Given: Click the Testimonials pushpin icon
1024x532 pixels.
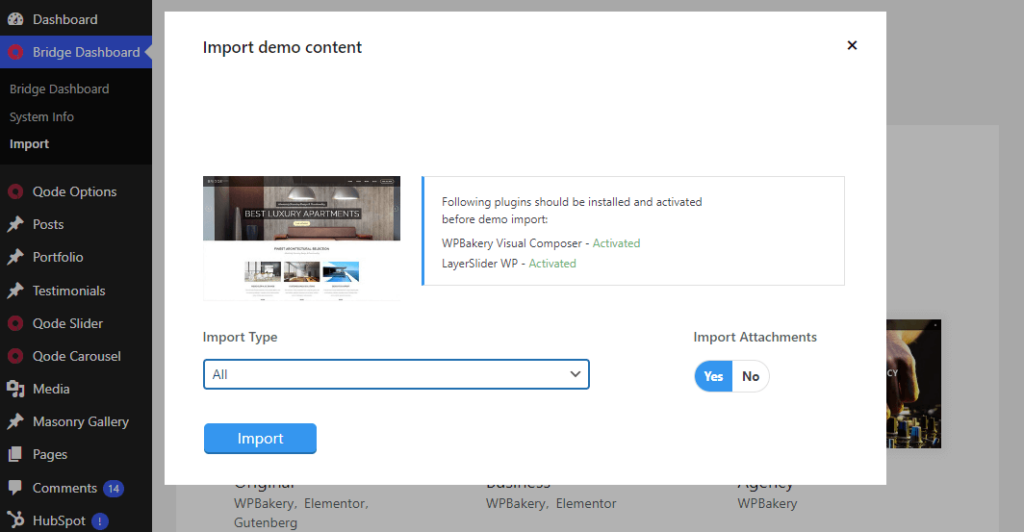Looking at the screenshot, I should 15,290.
